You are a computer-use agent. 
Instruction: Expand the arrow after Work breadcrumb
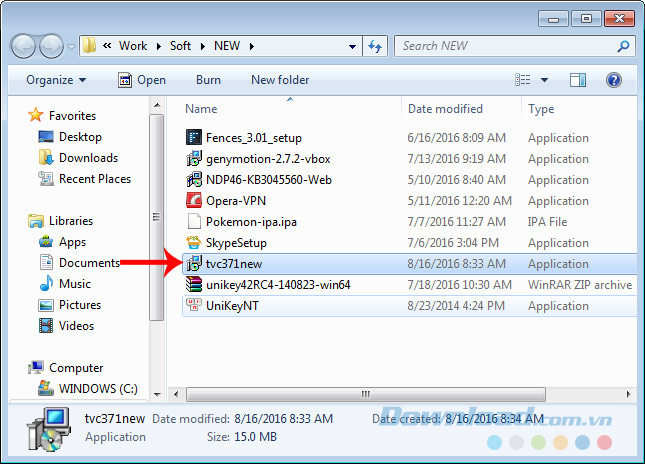coord(158,46)
